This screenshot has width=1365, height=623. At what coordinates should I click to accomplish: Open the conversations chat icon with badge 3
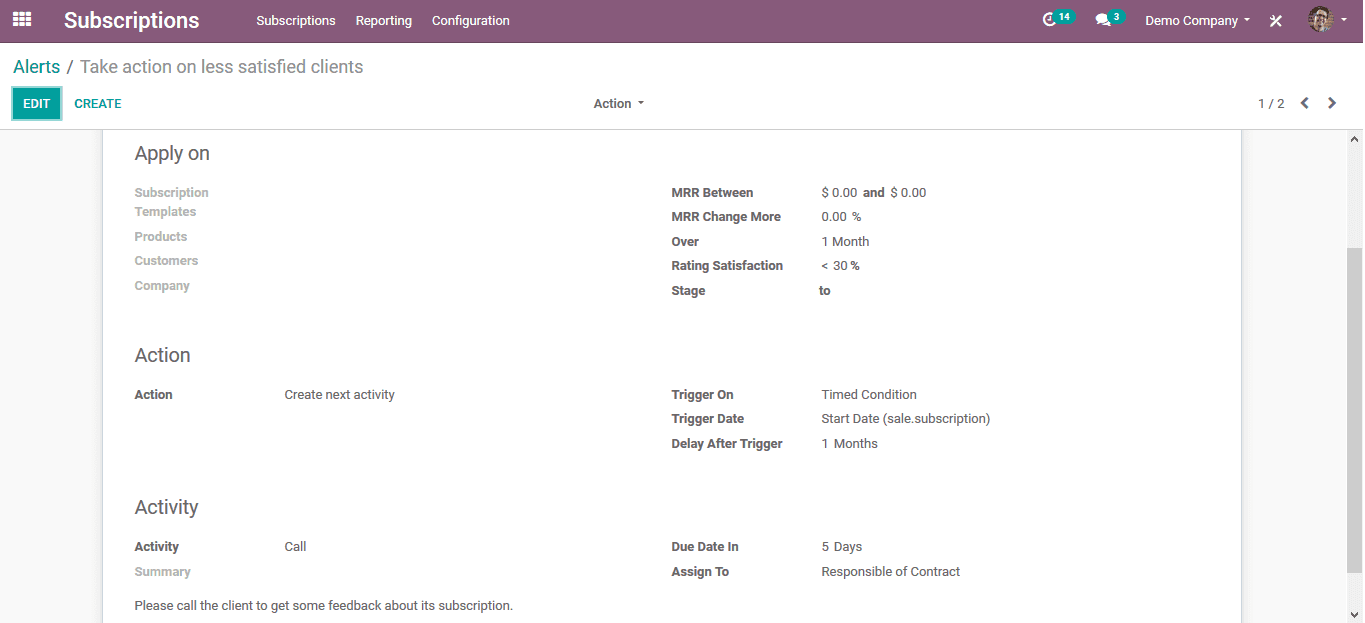click(x=1108, y=19)
